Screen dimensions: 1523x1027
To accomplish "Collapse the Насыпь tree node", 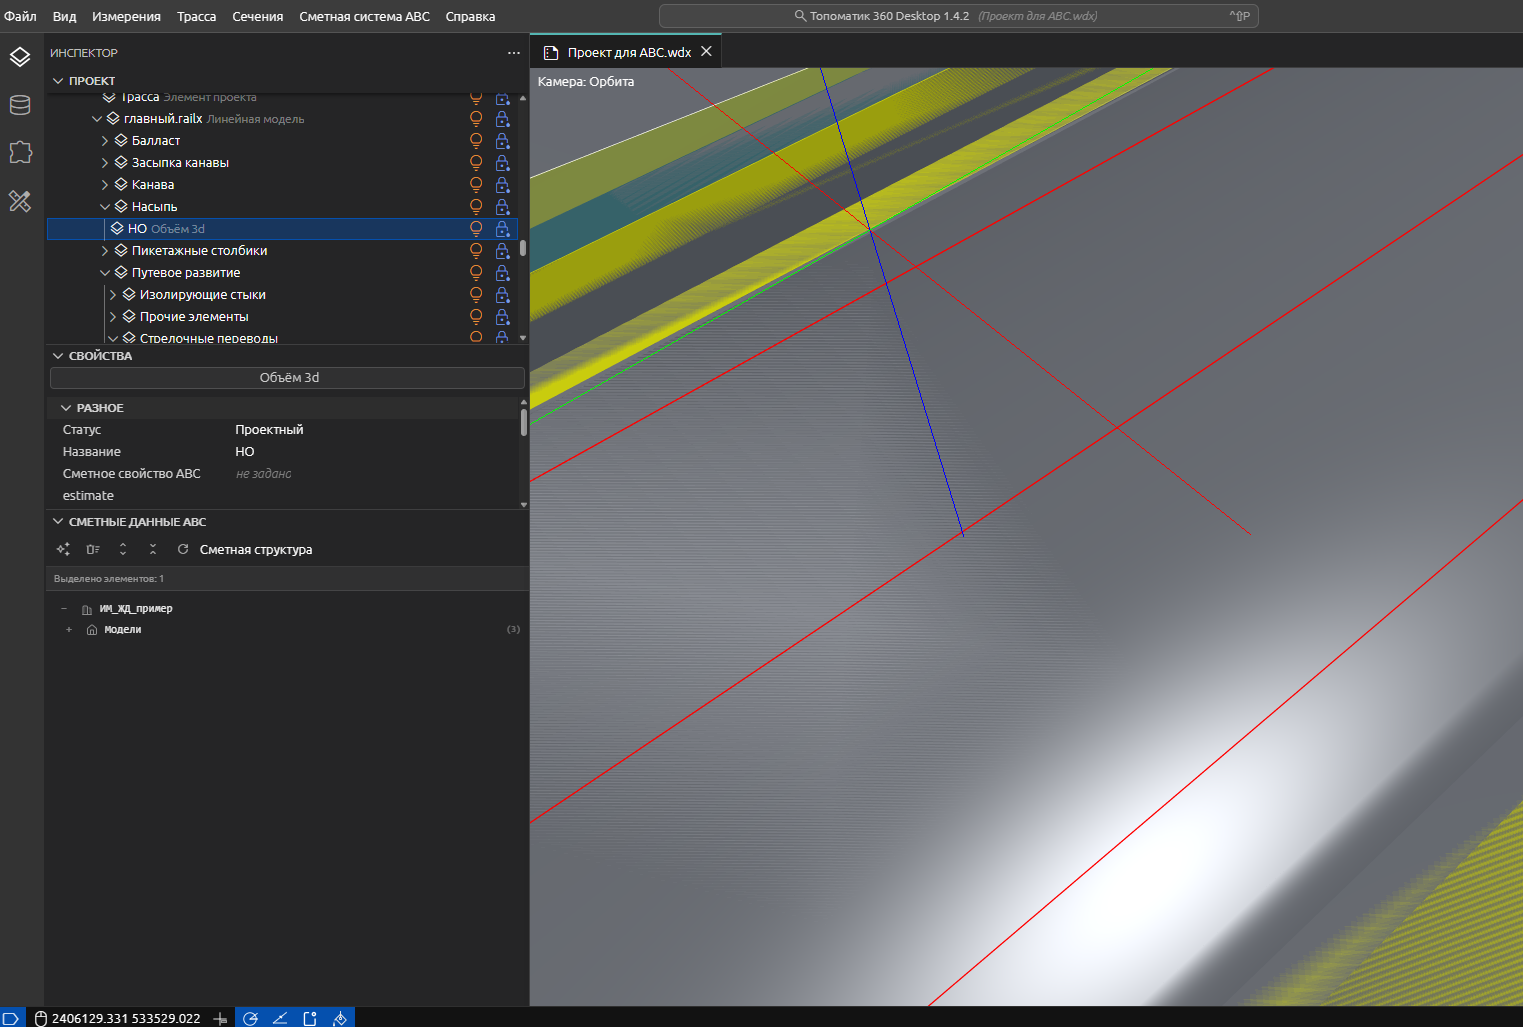I will point(105,207).
